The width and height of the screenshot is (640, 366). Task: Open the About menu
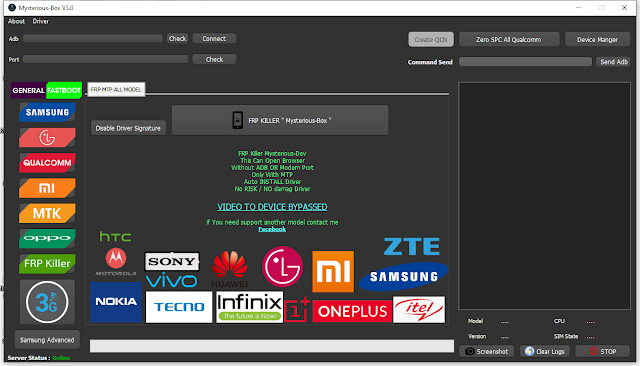coord(16,21)
